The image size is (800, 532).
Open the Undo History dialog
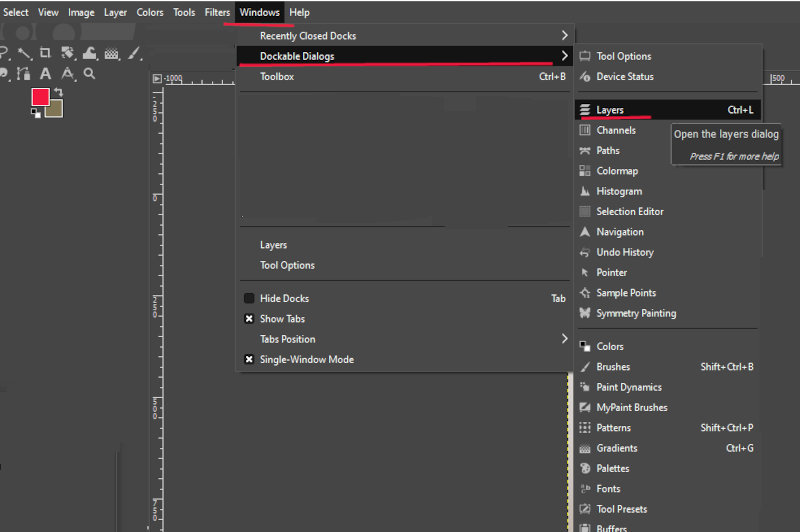[x=624, y=252]
